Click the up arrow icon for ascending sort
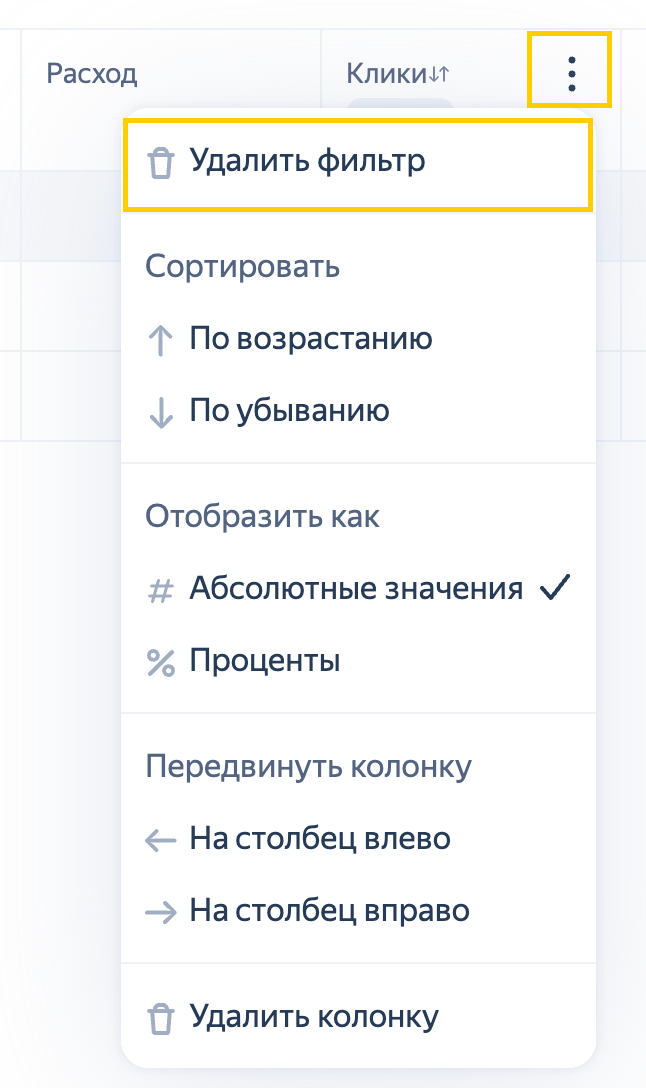The width and height of the screenshot is (646, 1088). tap(160, 341)
